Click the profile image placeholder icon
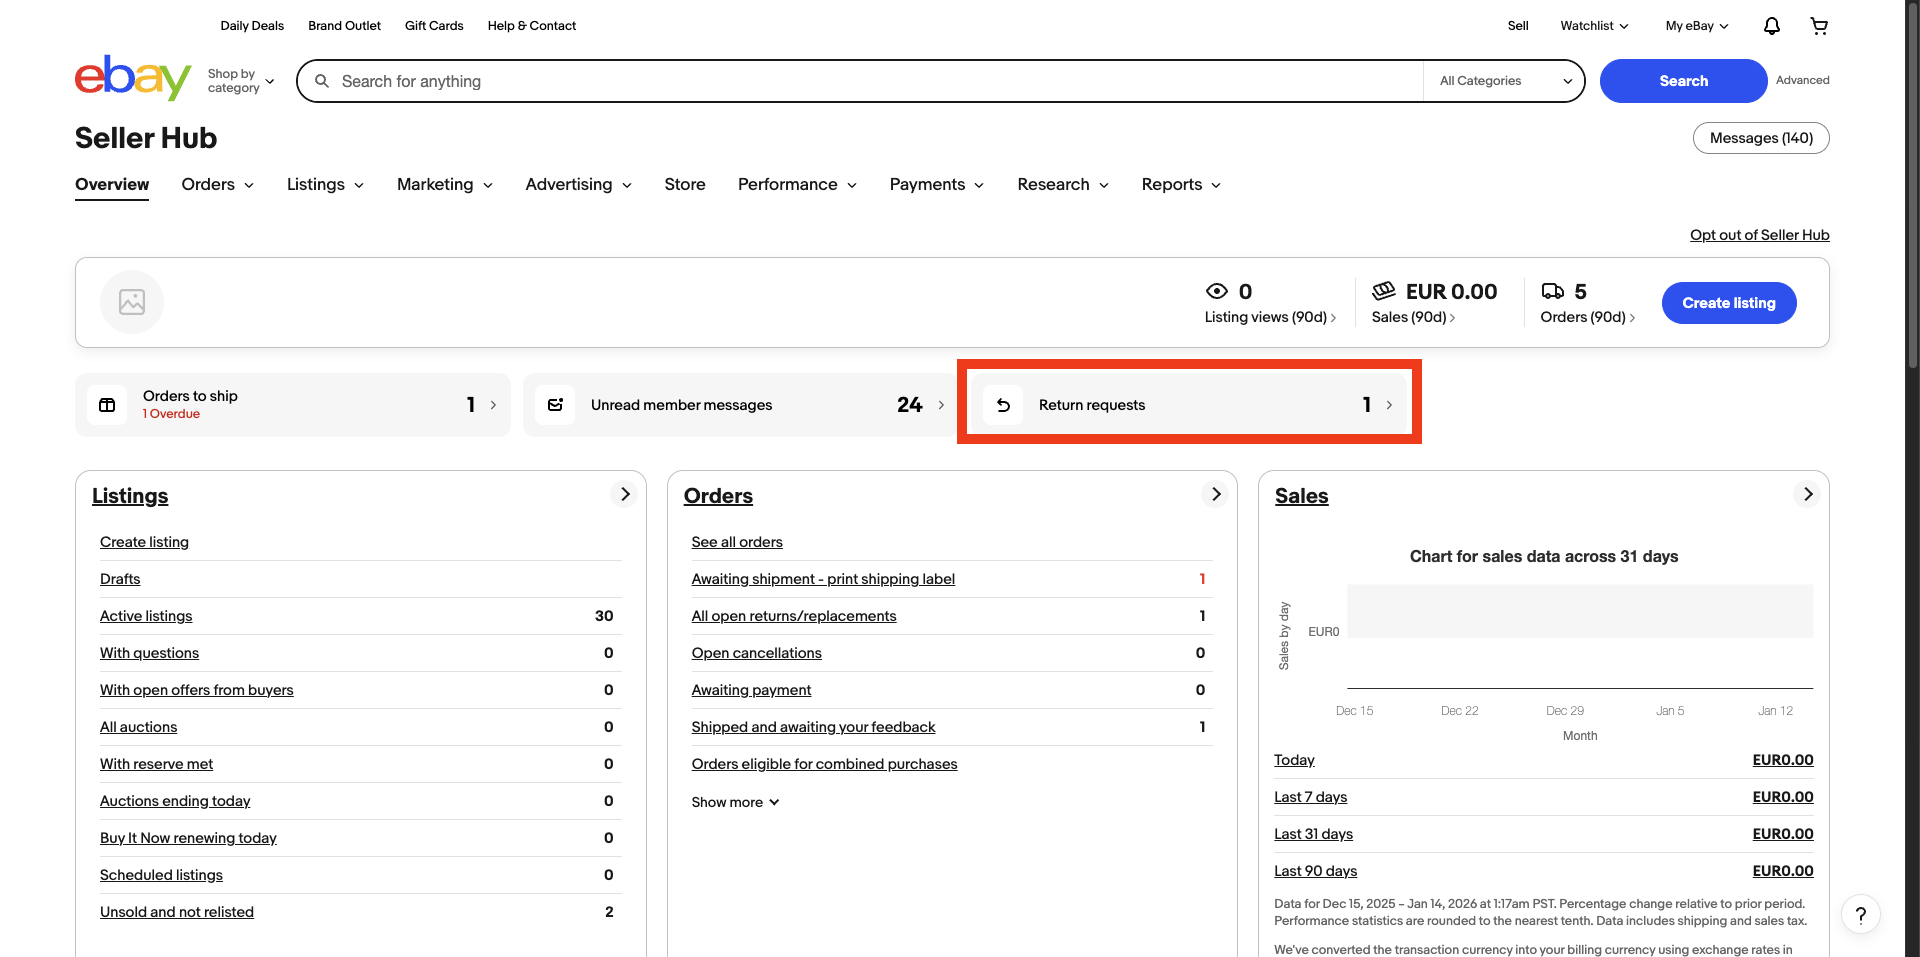The height and width of the screenshot is (957, 1920). click(x=132, y=302)
